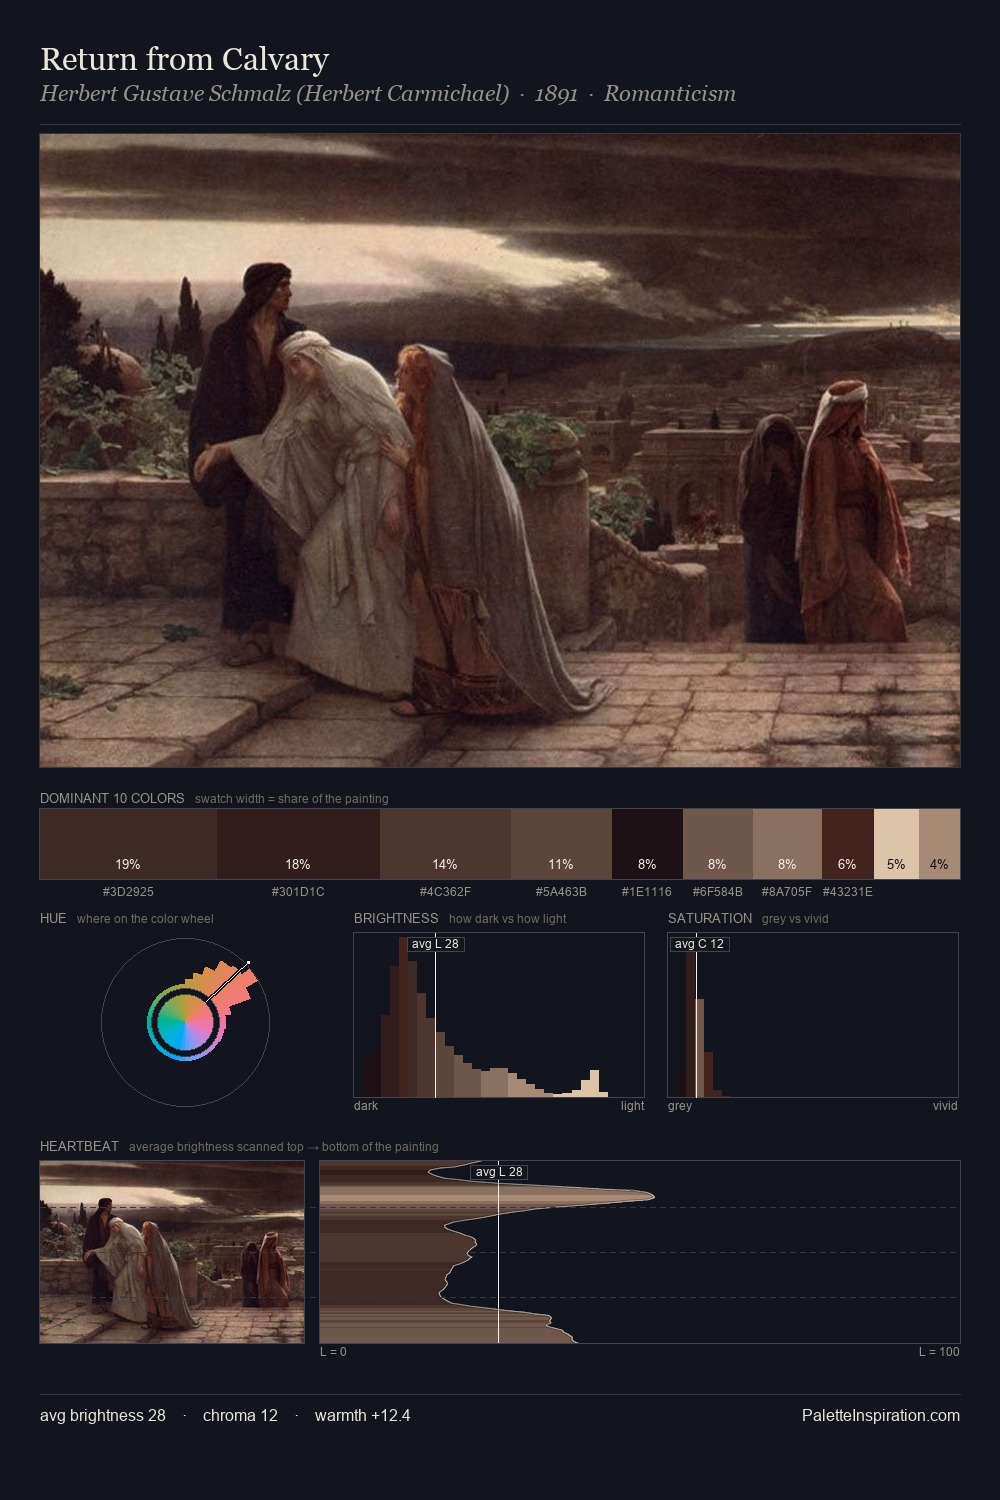The height and width of the screenshot is (1500, 1000).
Task: Click the artist name Herbert Gustave Schmalz
Action: 274,94
